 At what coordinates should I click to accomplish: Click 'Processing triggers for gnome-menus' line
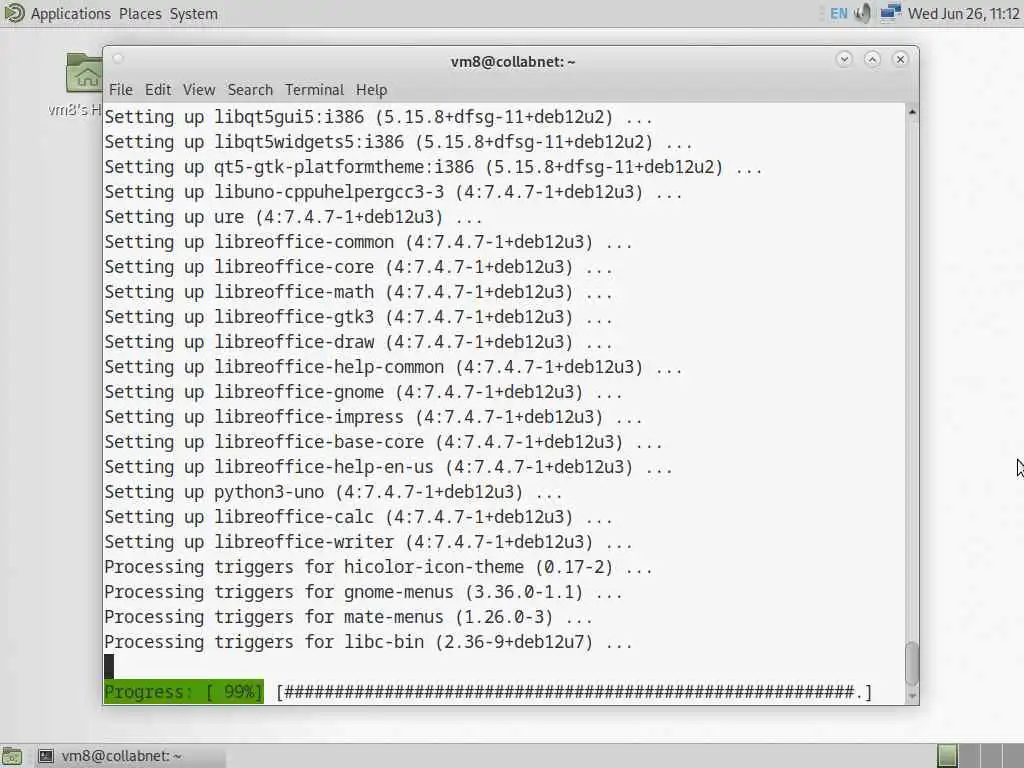(x=364, y=592)
